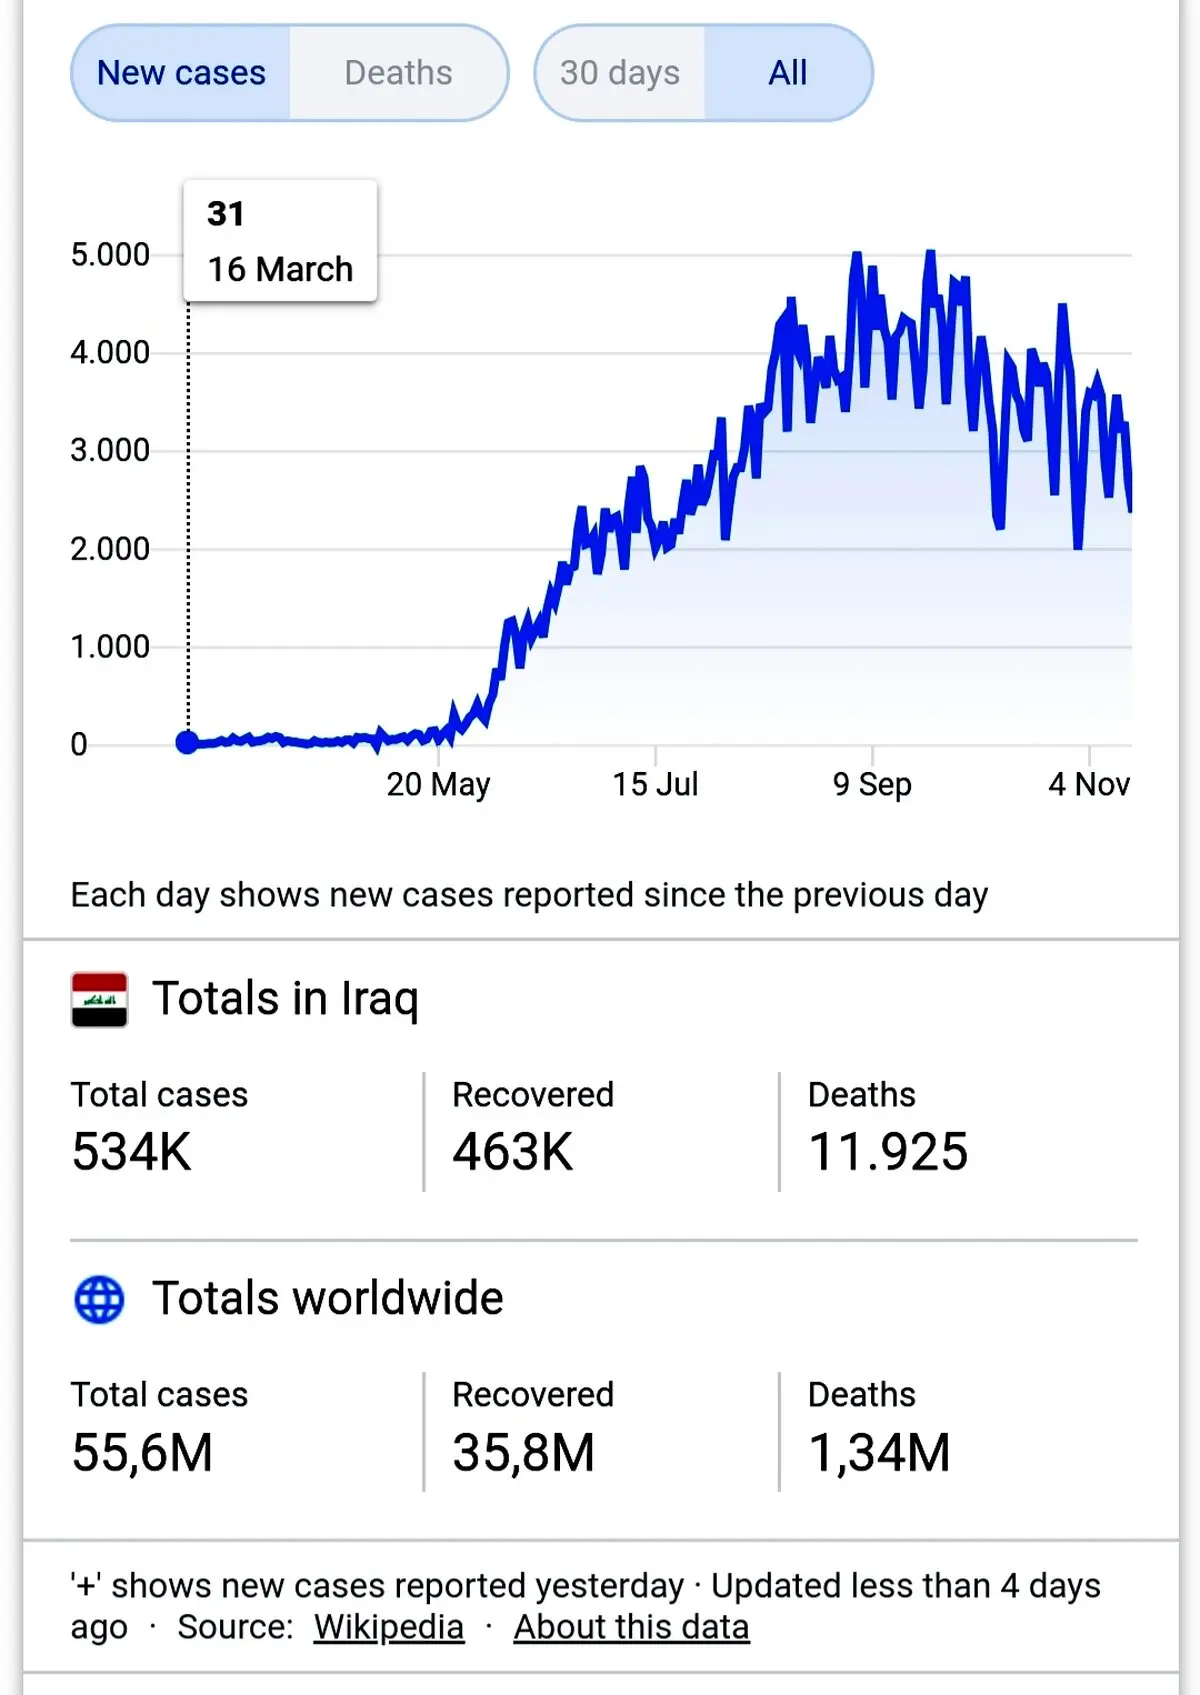
Task: Click the 20 May axis label
Action: (x=438, y=784)
